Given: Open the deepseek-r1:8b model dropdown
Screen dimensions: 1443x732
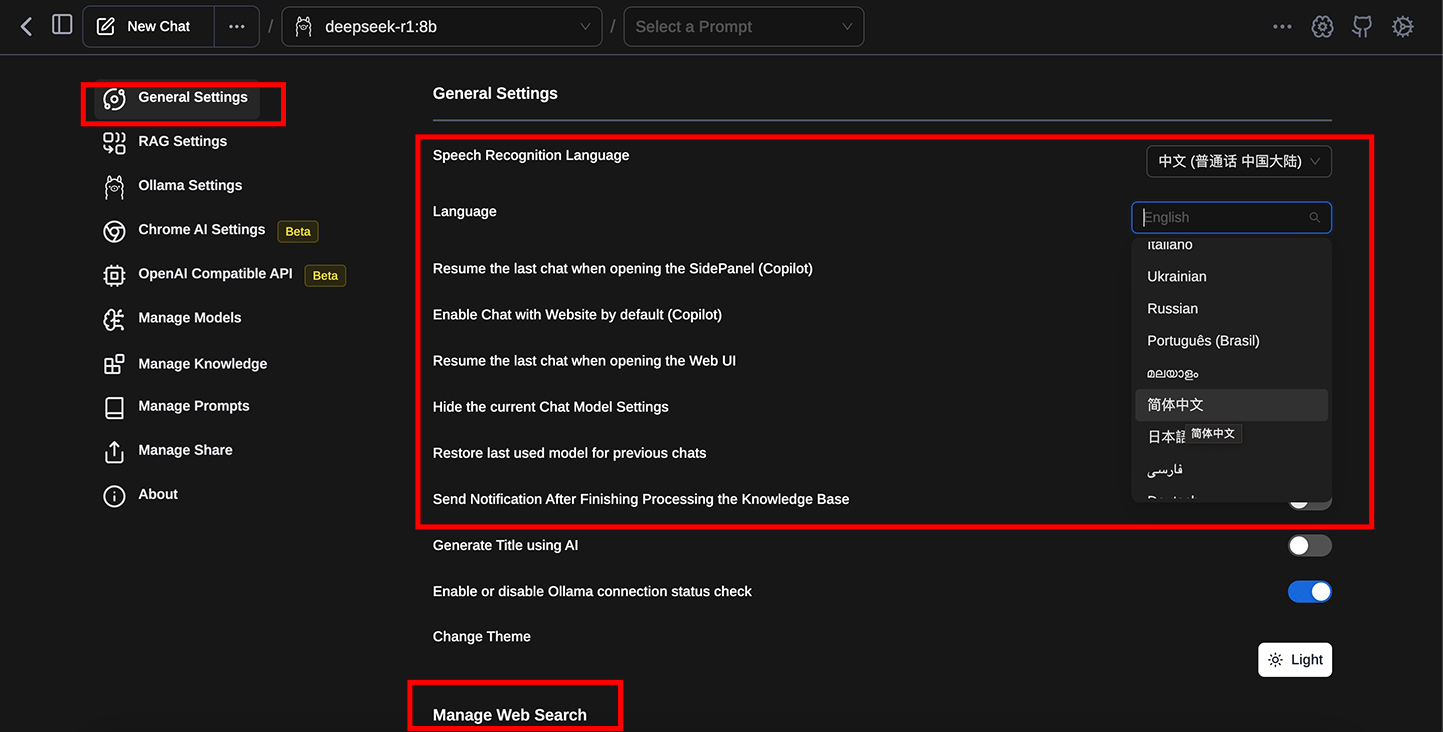Looking at the screenshot, I should pyautogui.click(x=442, y=26).
